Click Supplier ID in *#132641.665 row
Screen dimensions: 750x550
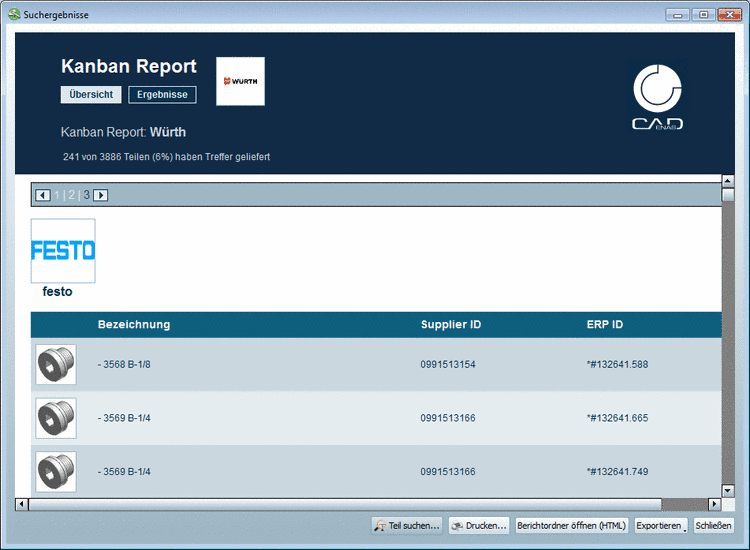coord(448,418)
